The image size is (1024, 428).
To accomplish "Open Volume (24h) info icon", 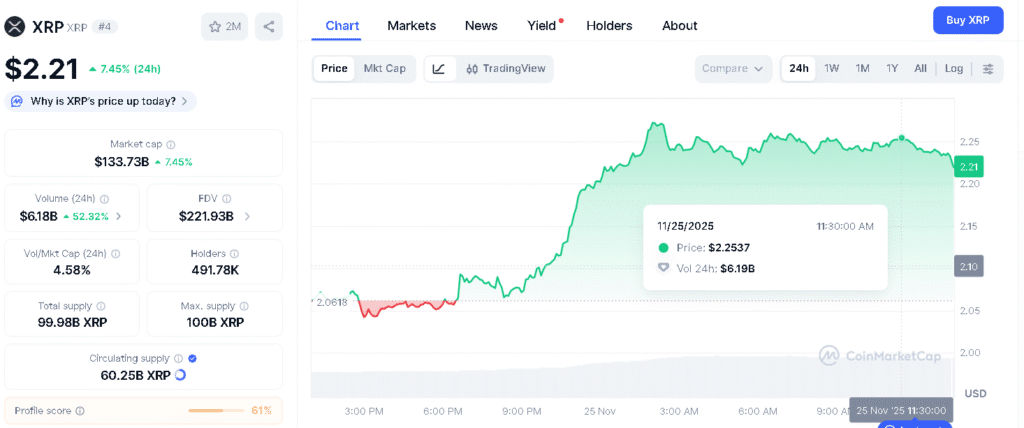I will 104,199.
